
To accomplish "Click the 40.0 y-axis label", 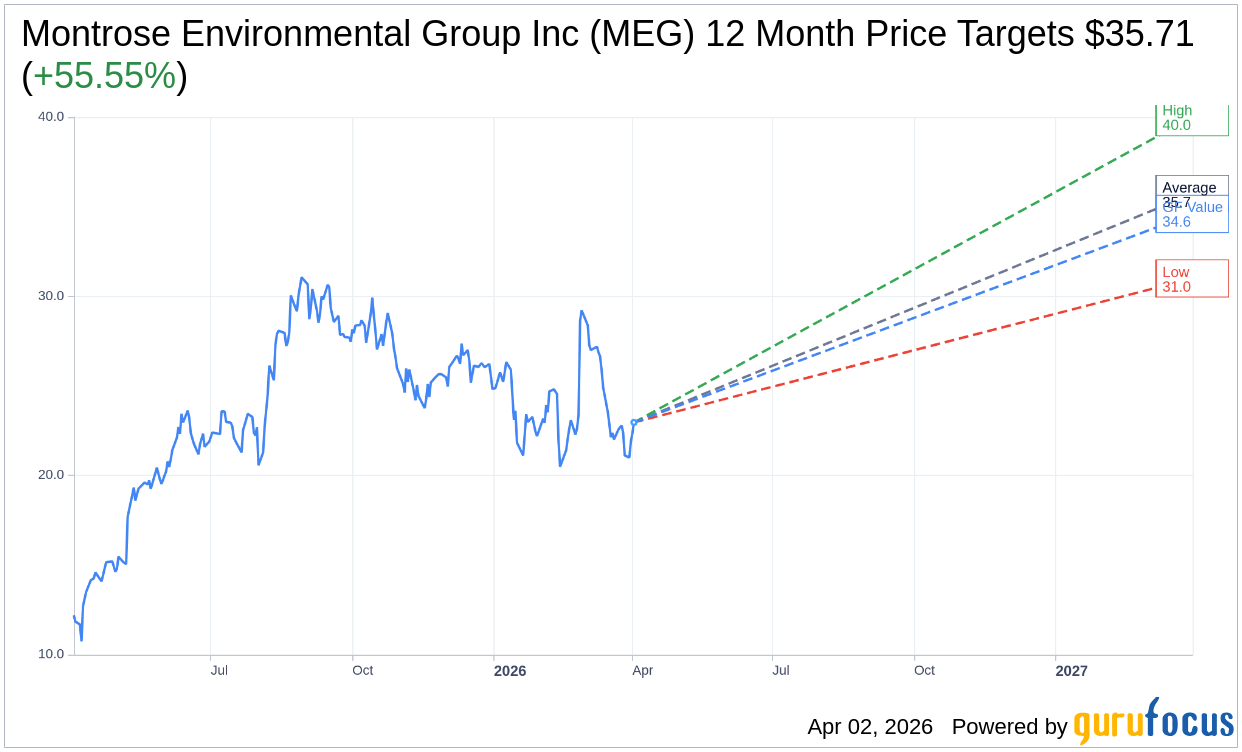I will [x=51, y=116].
